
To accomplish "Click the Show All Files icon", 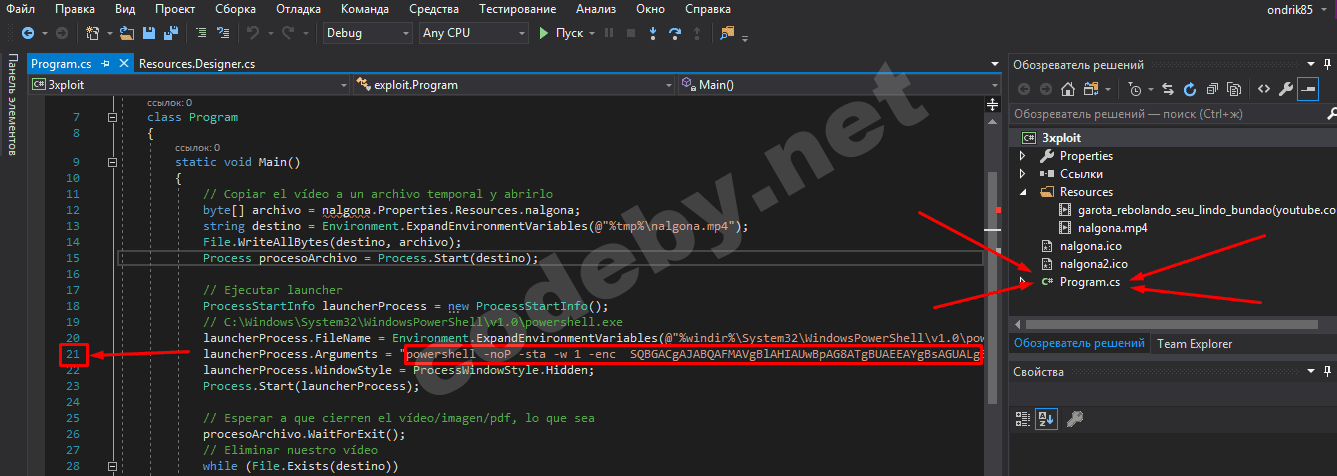I will (x=1234, y=88).
